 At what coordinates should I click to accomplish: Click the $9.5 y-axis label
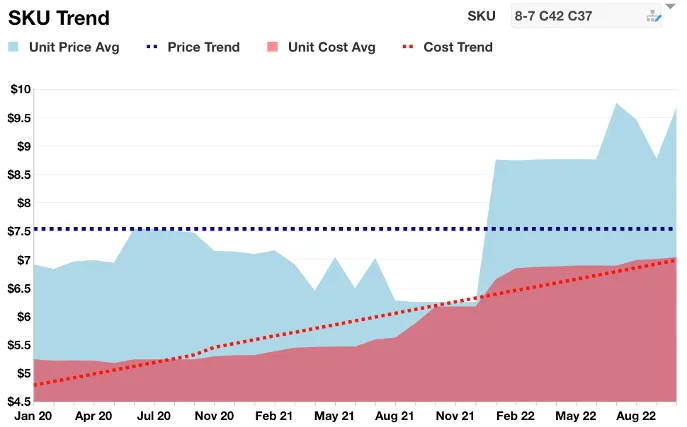click(x=19, y=118)
